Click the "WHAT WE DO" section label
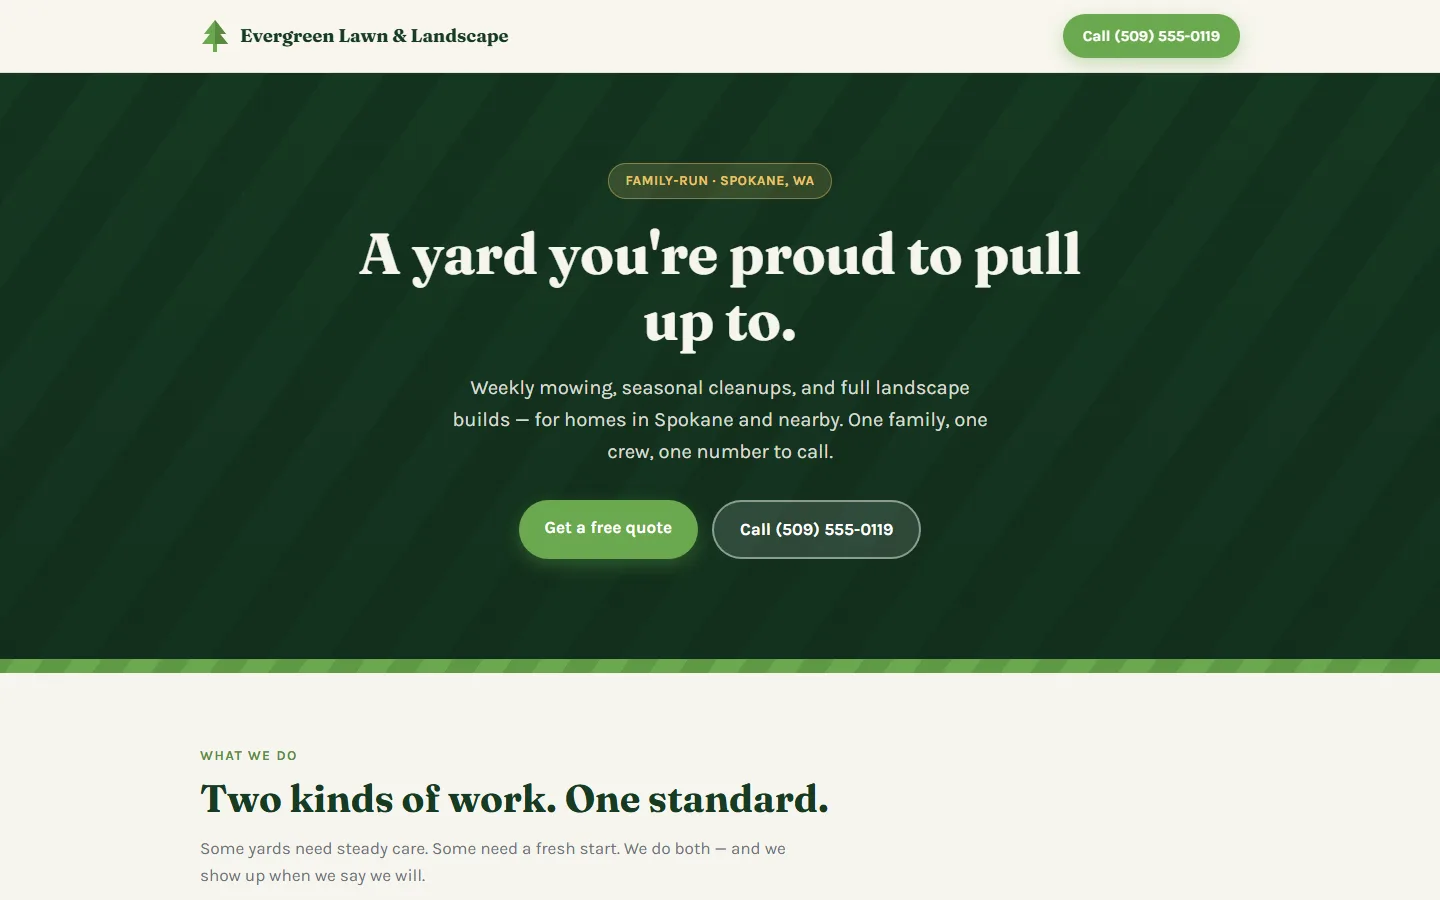The width and height of the screenshot is (1440, 900). point(249,756)
